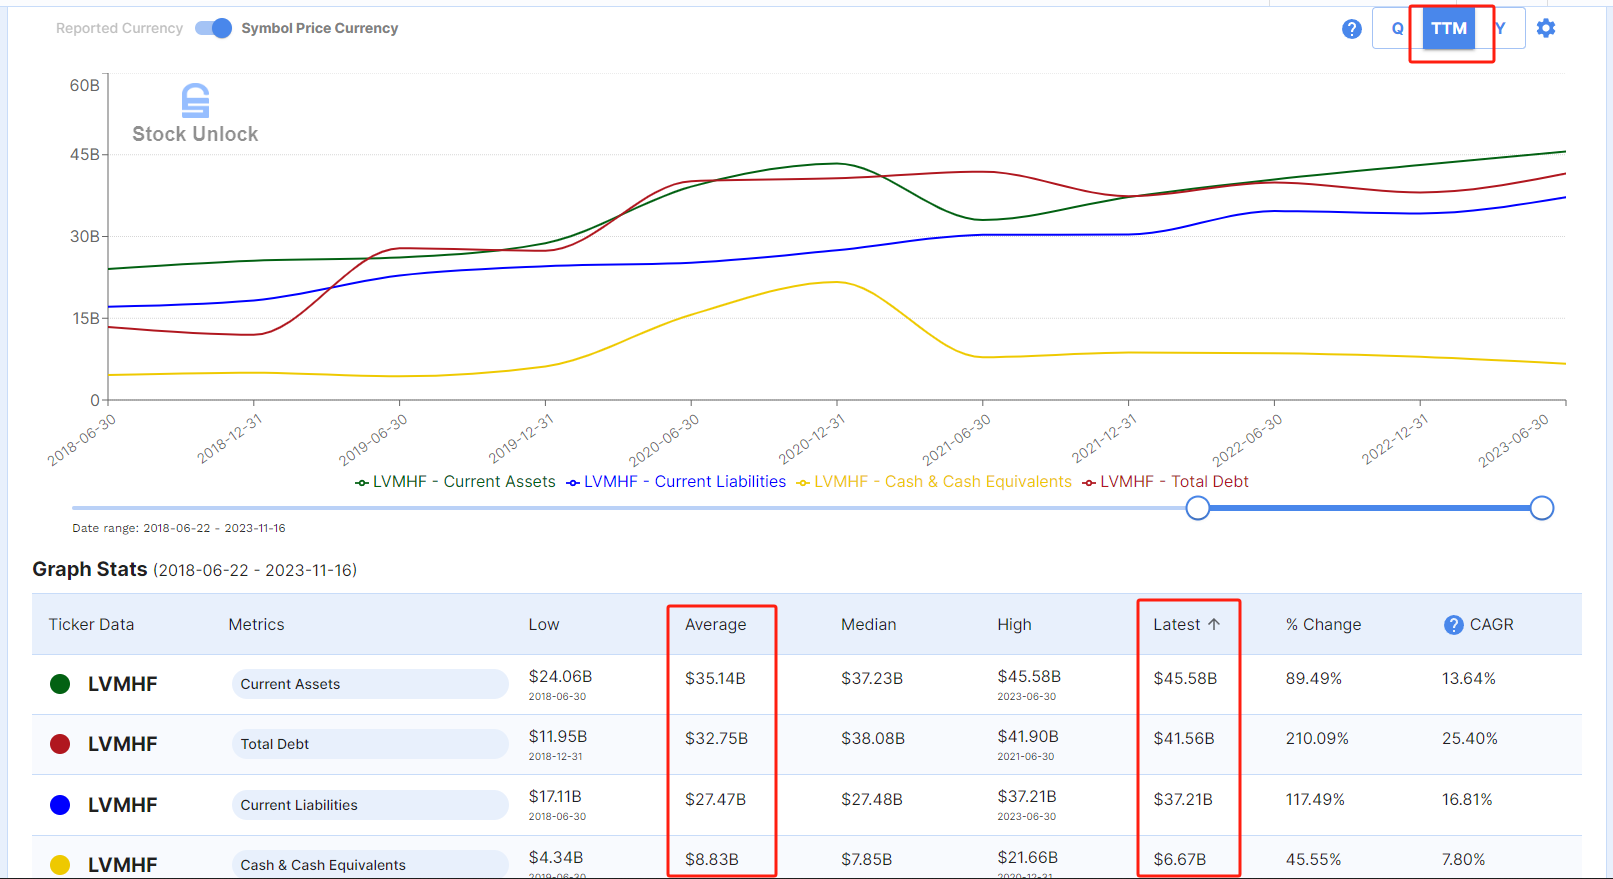Click the $45.58B latest value
The width and height of the screenshot is (1613, 879).
click(1185, 678)
